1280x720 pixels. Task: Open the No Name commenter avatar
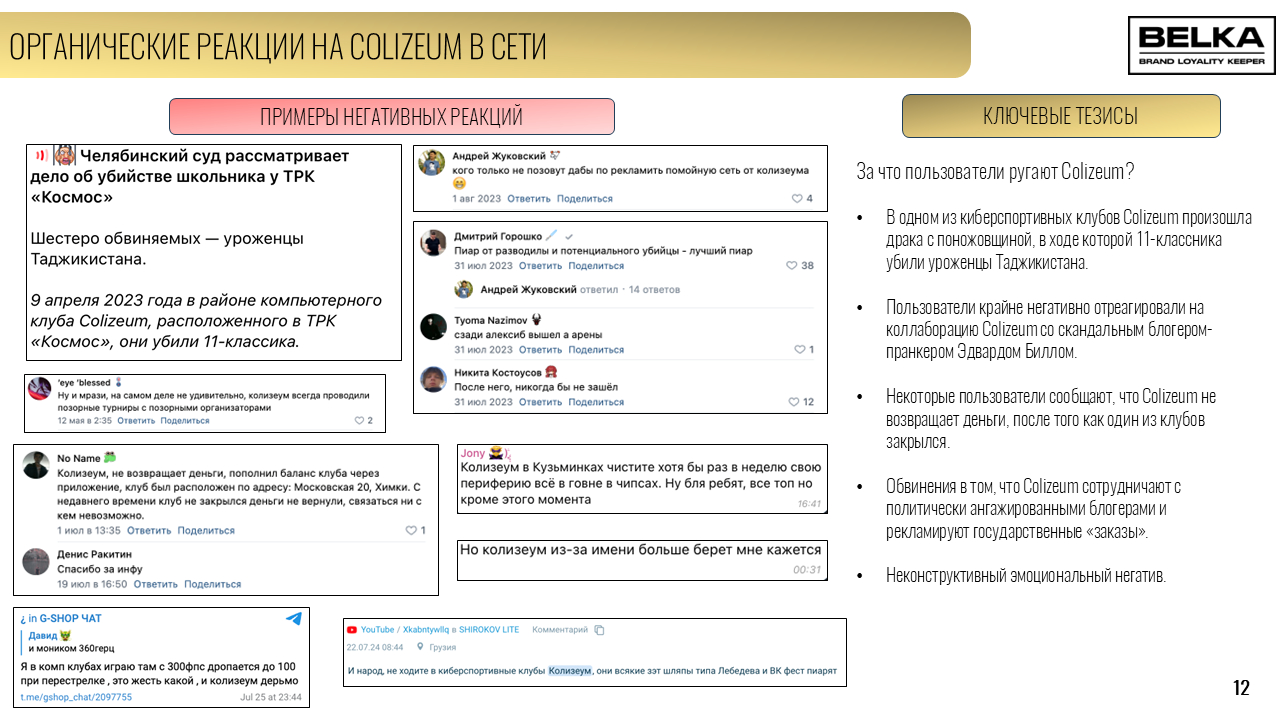click(x=36, y=465)
